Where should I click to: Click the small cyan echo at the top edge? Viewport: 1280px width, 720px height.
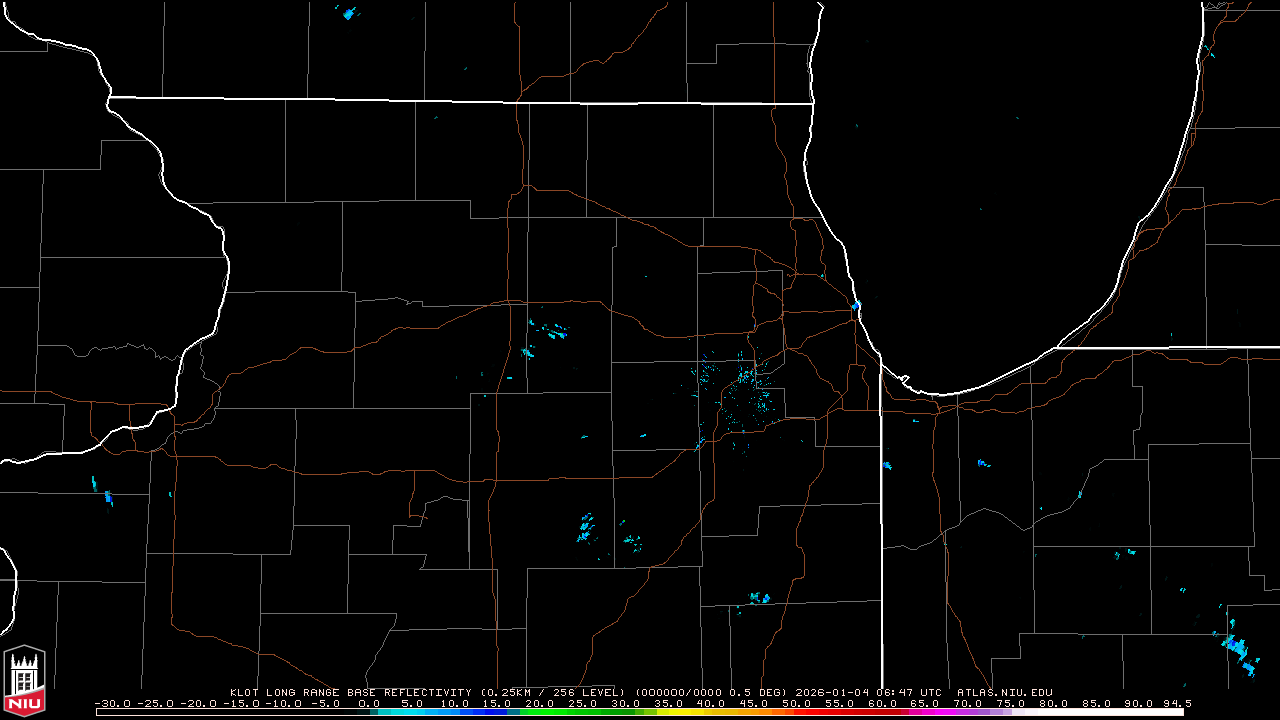[349, 13]
